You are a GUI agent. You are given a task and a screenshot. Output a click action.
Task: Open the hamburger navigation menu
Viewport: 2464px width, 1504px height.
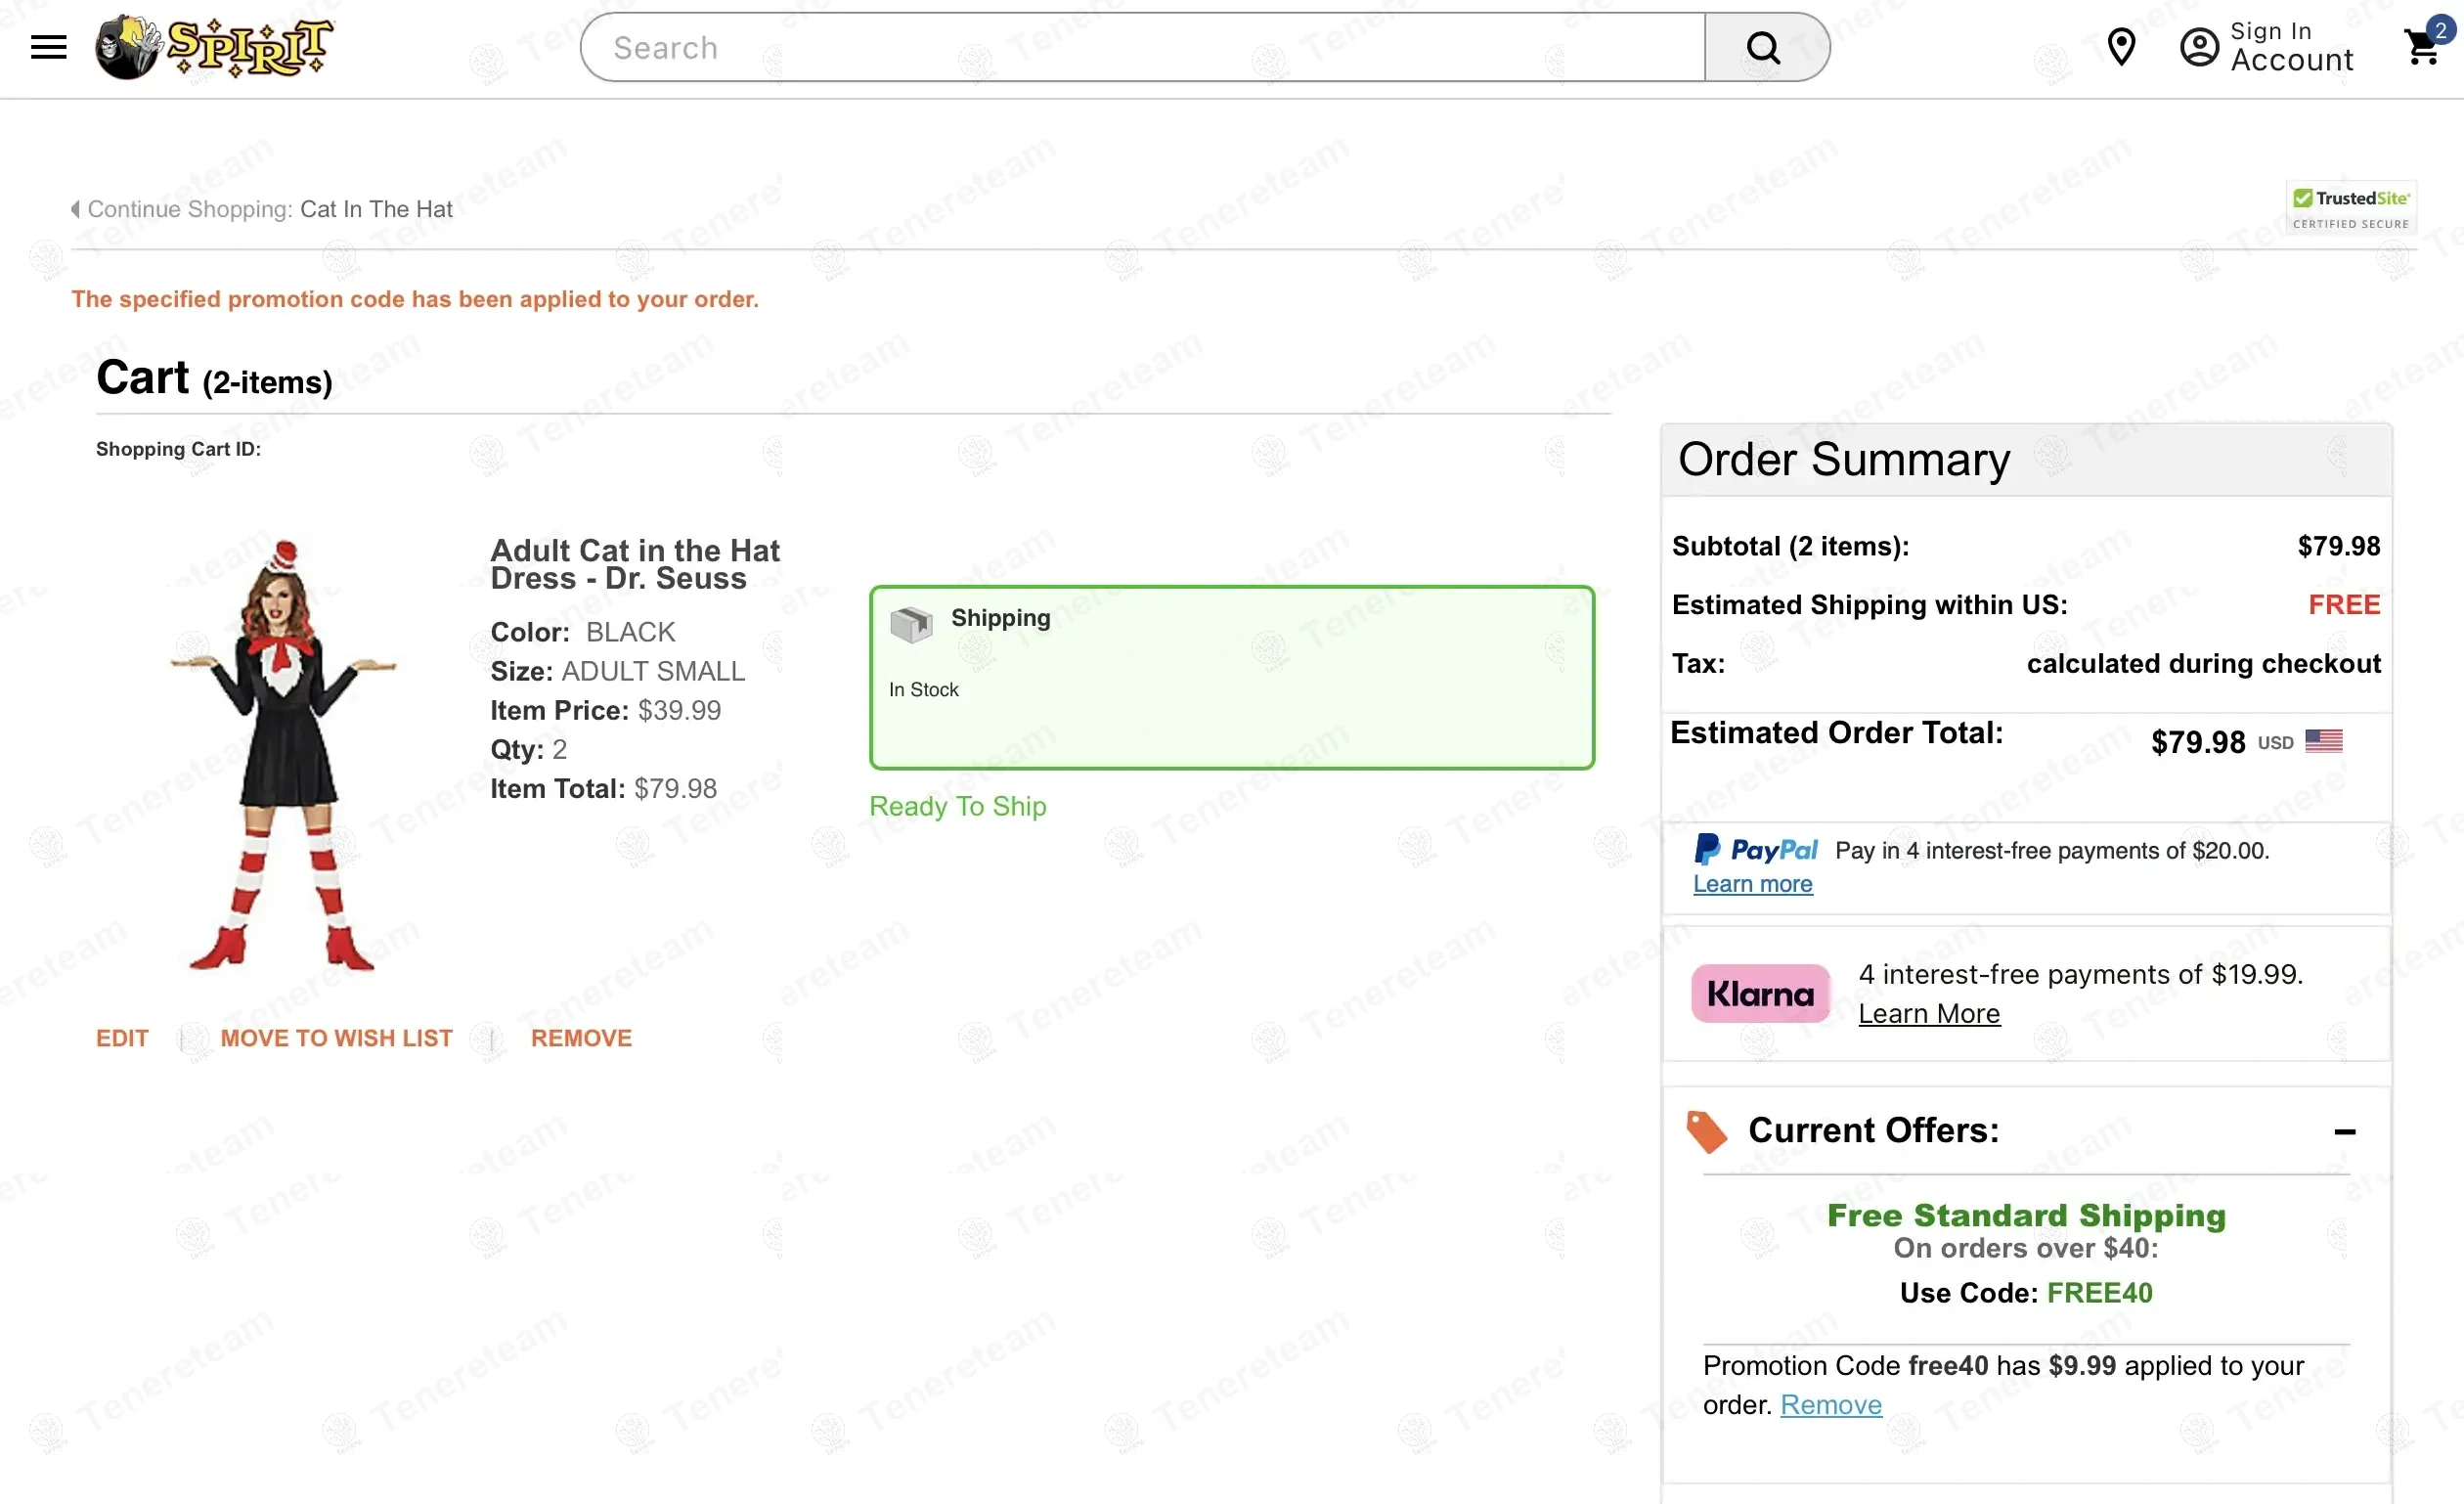(47, 46)
